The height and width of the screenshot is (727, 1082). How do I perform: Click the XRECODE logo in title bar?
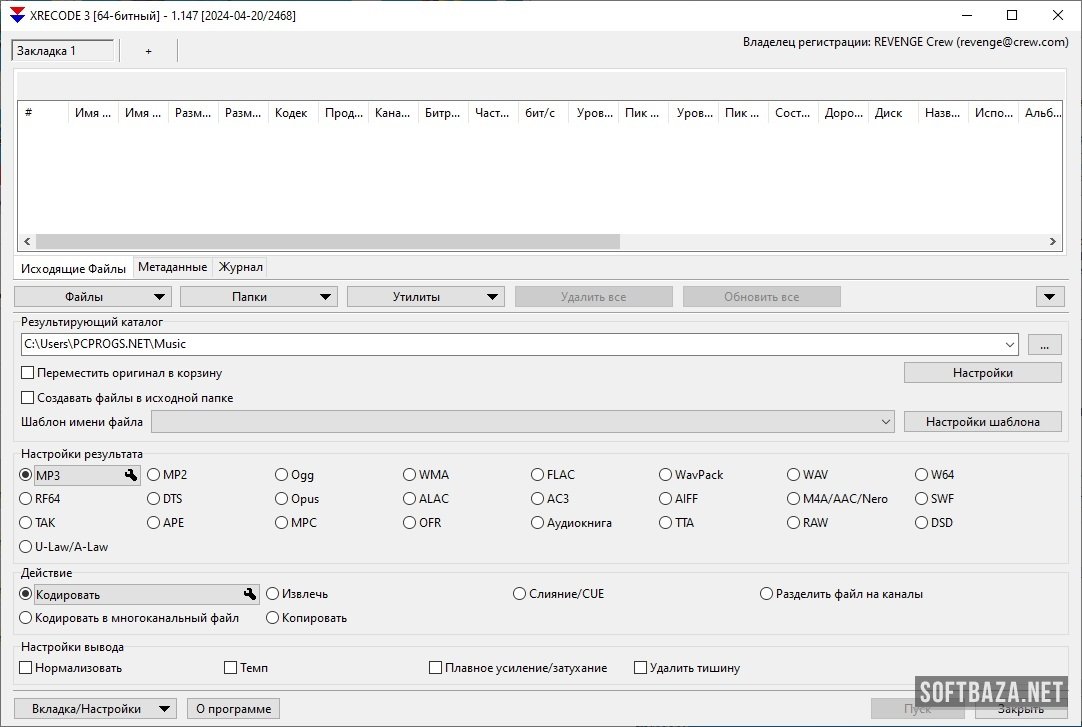[16, 15]
